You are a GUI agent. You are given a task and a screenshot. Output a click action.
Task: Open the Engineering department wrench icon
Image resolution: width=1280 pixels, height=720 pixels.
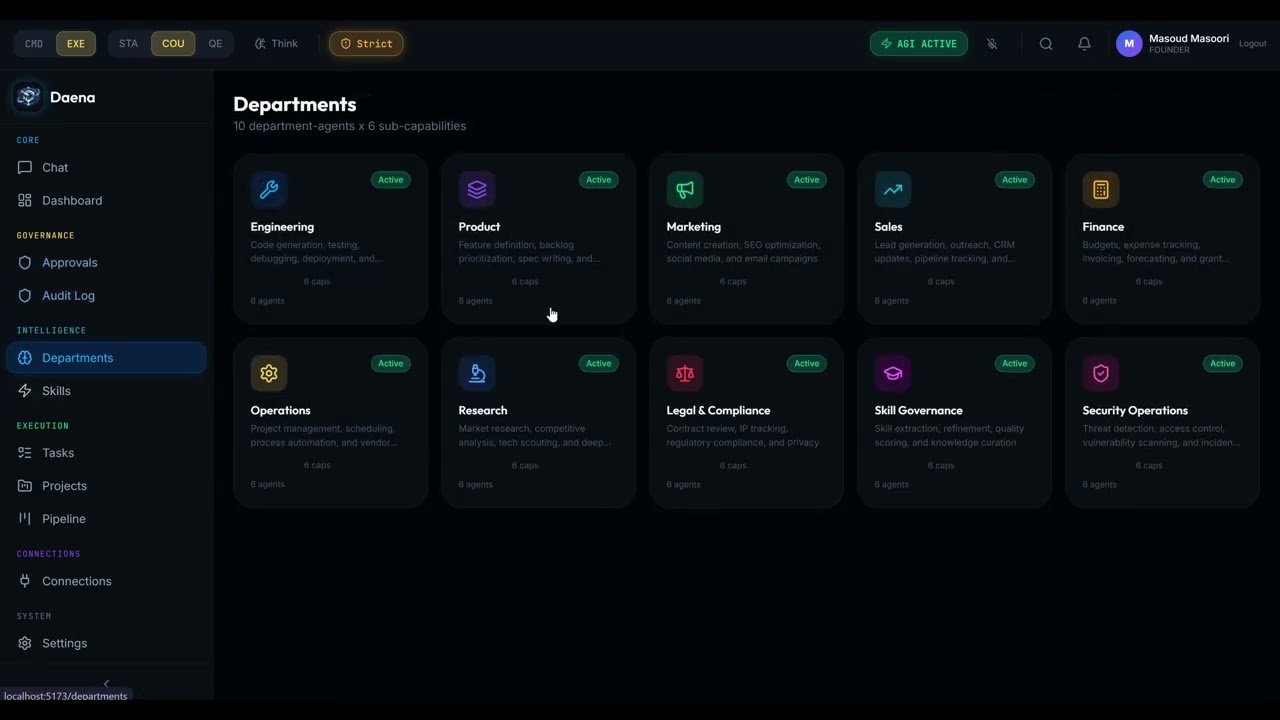269,189
